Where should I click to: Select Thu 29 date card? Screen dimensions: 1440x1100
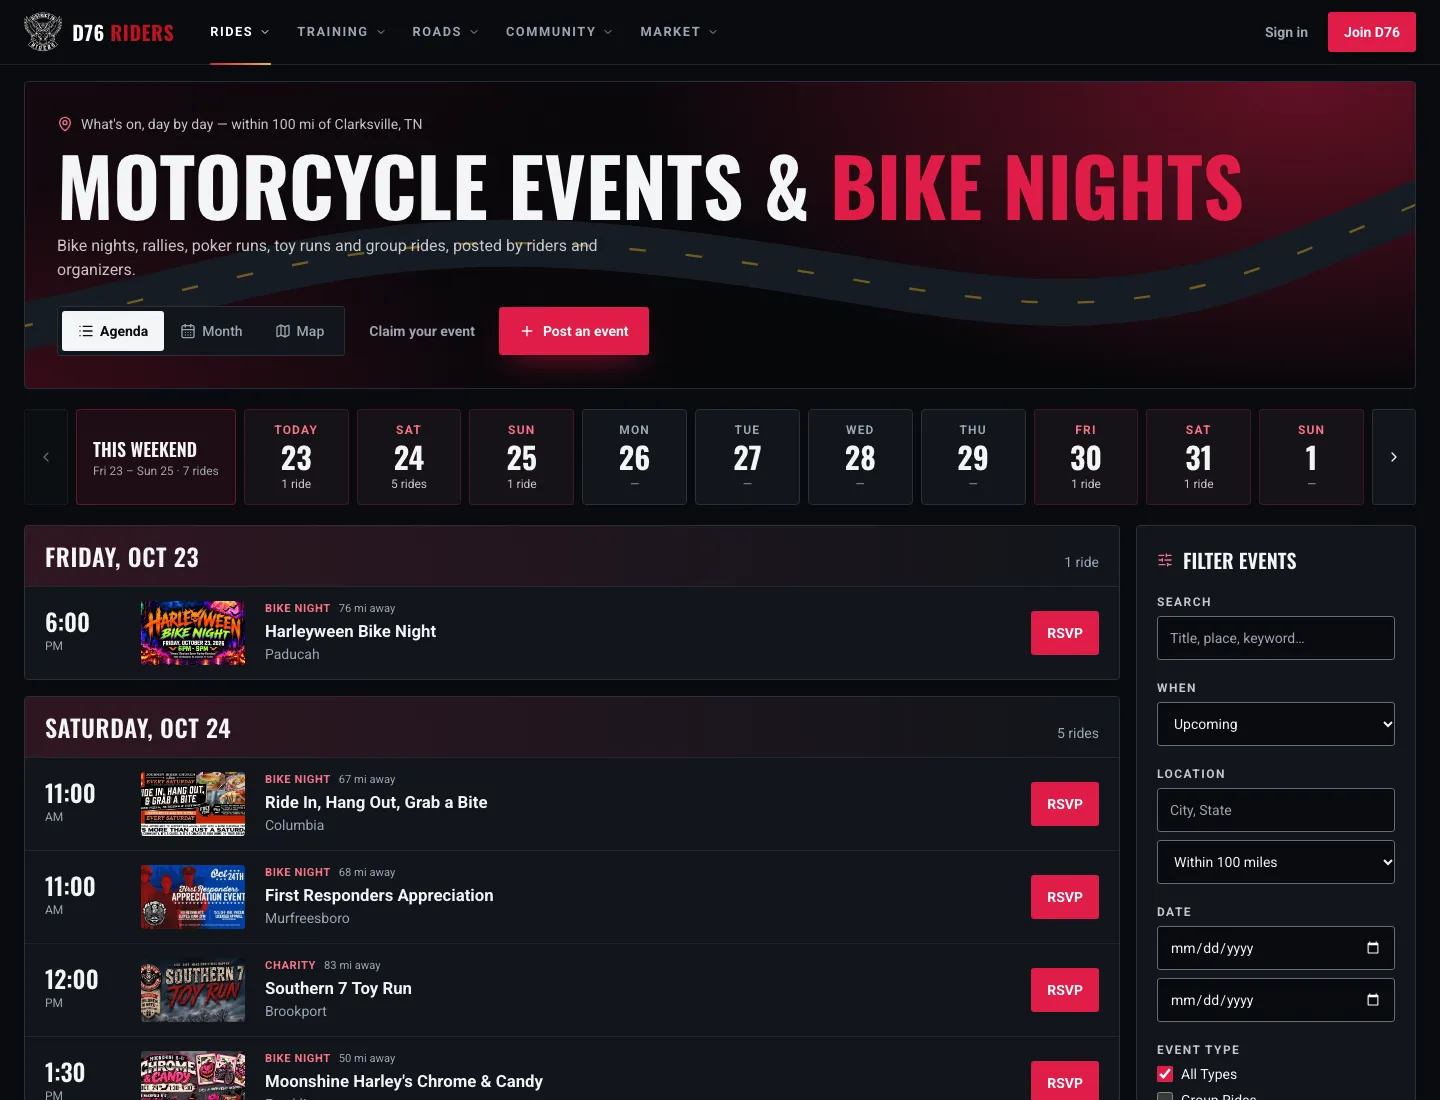click(x=973, y=457)
